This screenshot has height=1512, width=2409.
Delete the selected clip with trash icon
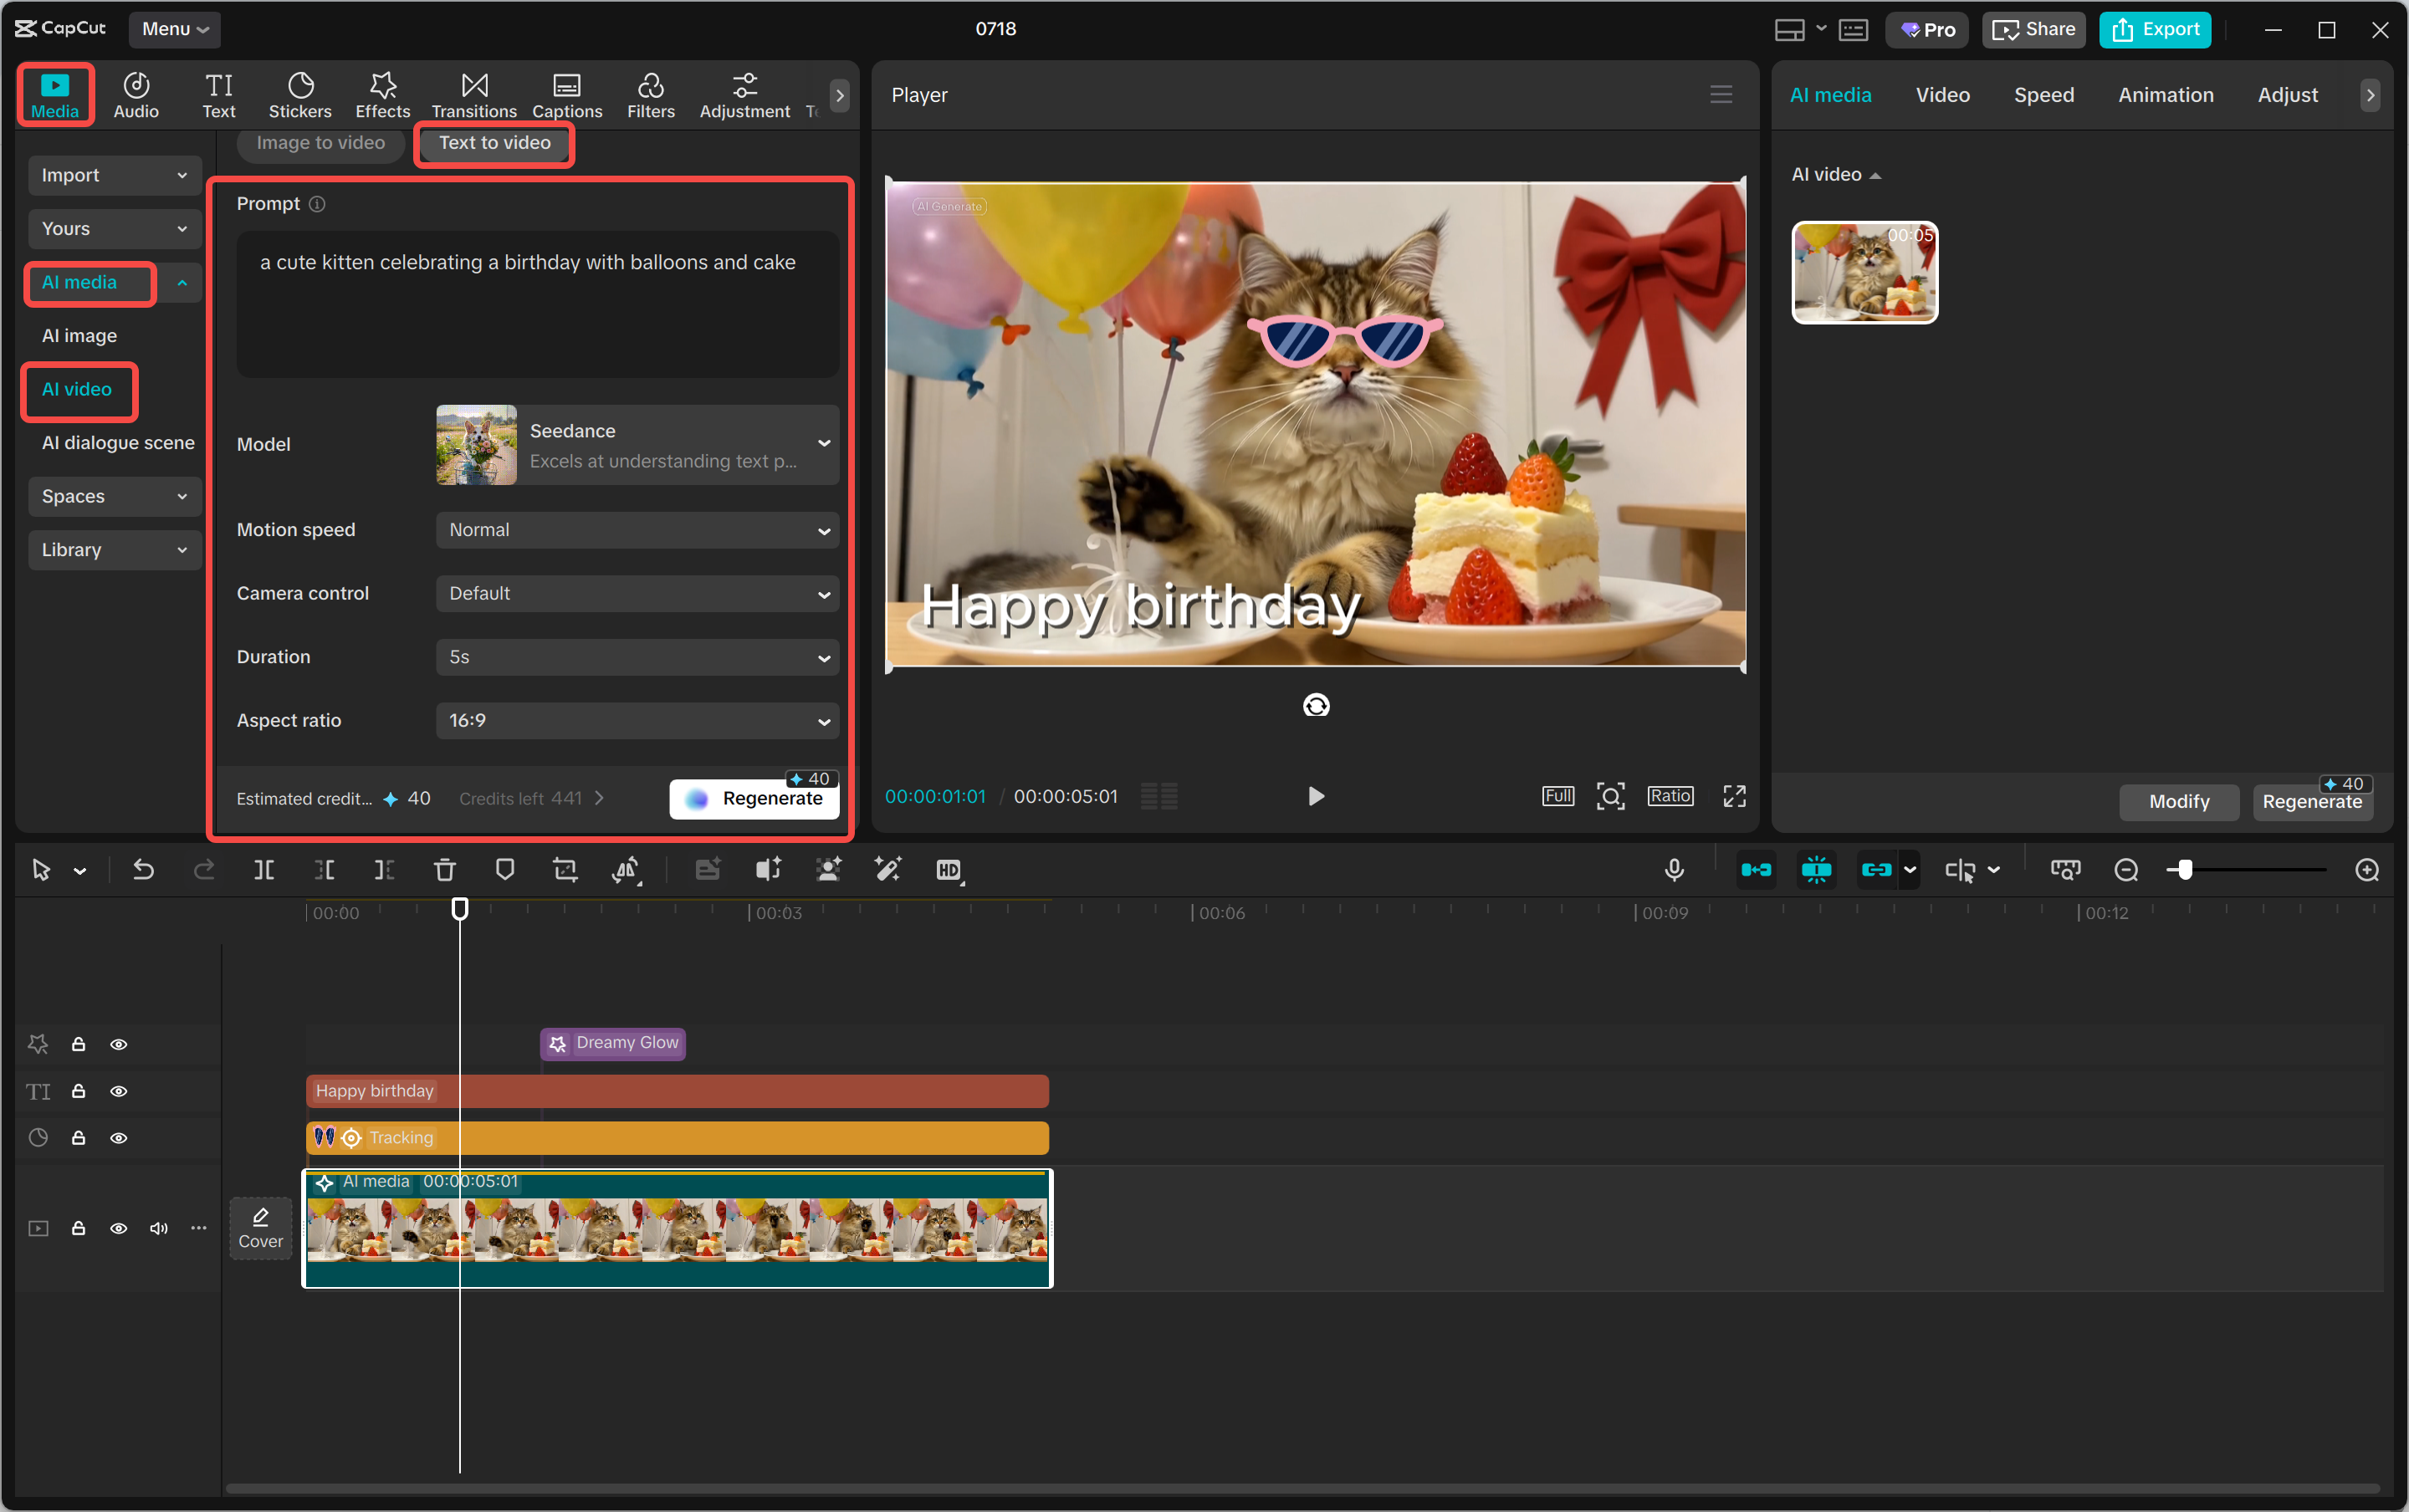(x=445, y=869)
